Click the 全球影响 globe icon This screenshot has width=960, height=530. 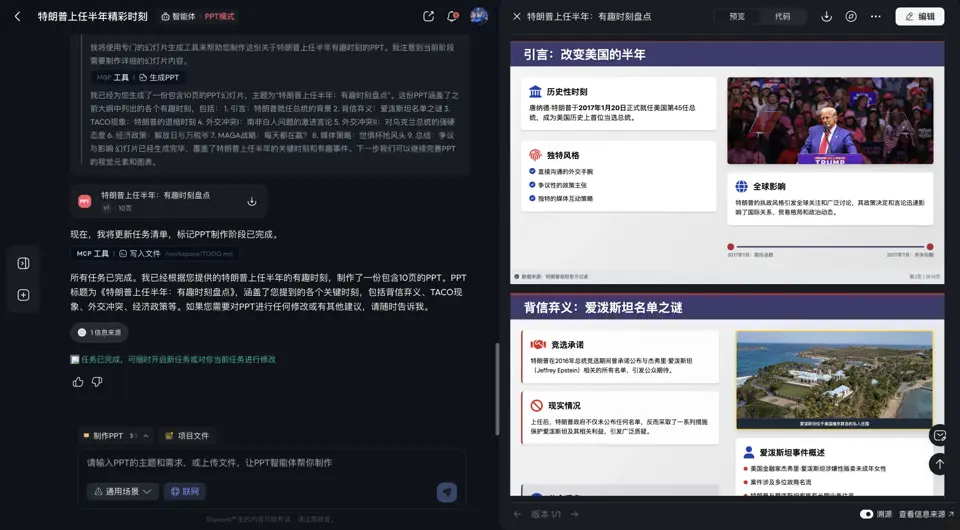point(741,186)
